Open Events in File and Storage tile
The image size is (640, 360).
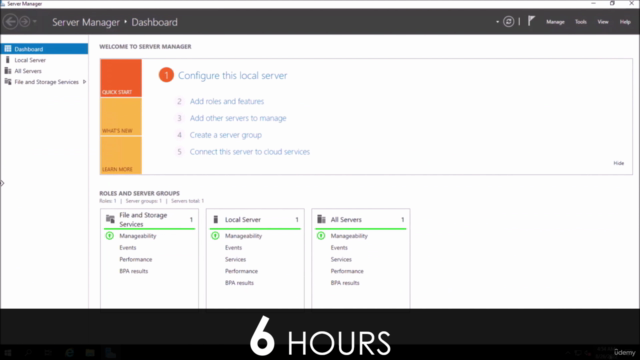pos(128,248)
